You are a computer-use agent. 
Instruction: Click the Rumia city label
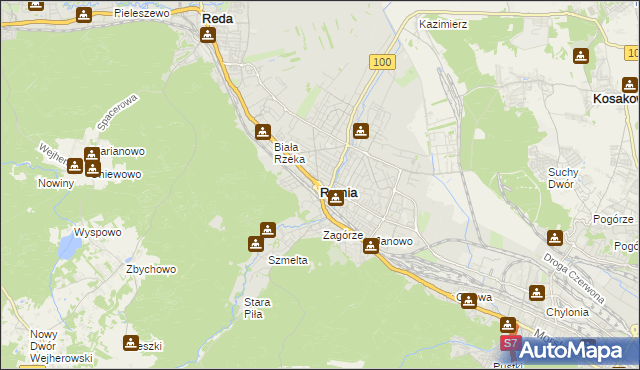click(339, 193)
